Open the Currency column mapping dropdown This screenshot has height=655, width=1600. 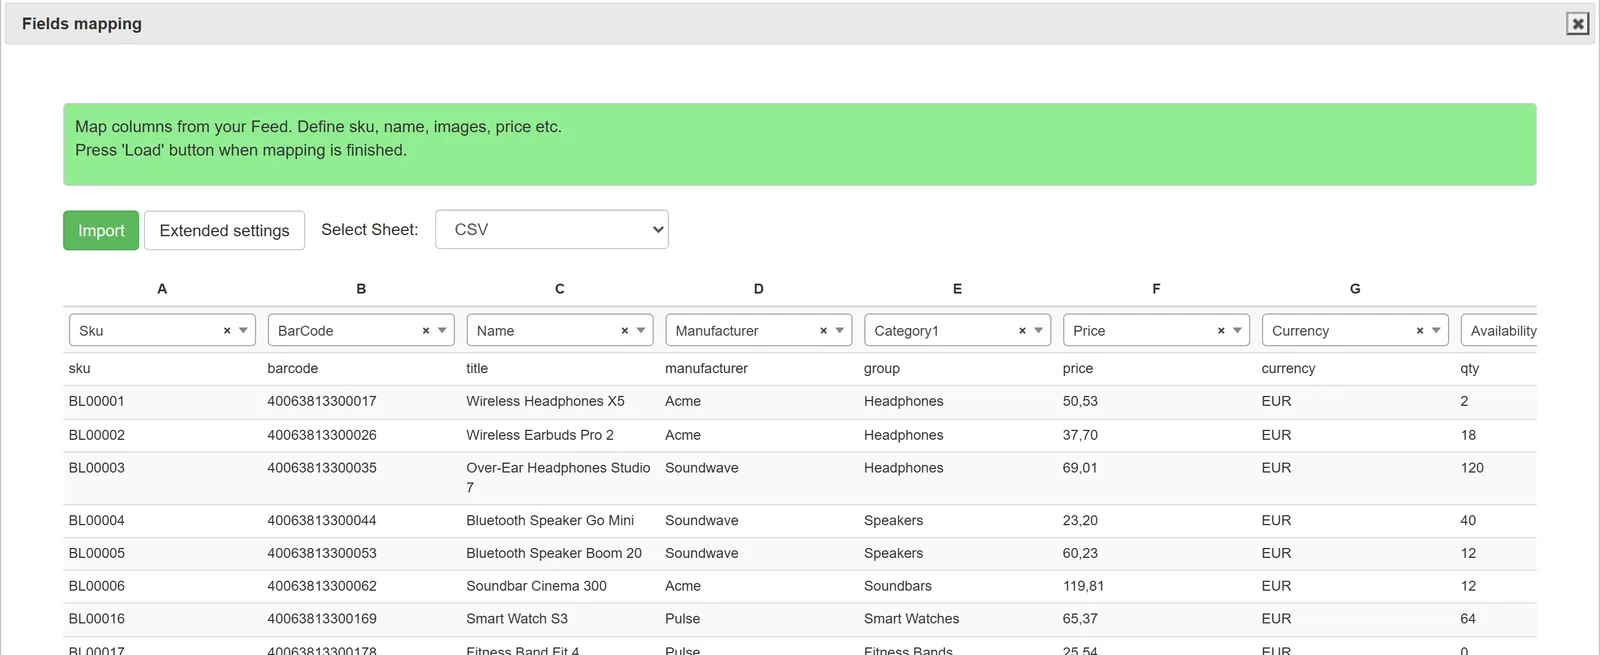coord(1355,330)
